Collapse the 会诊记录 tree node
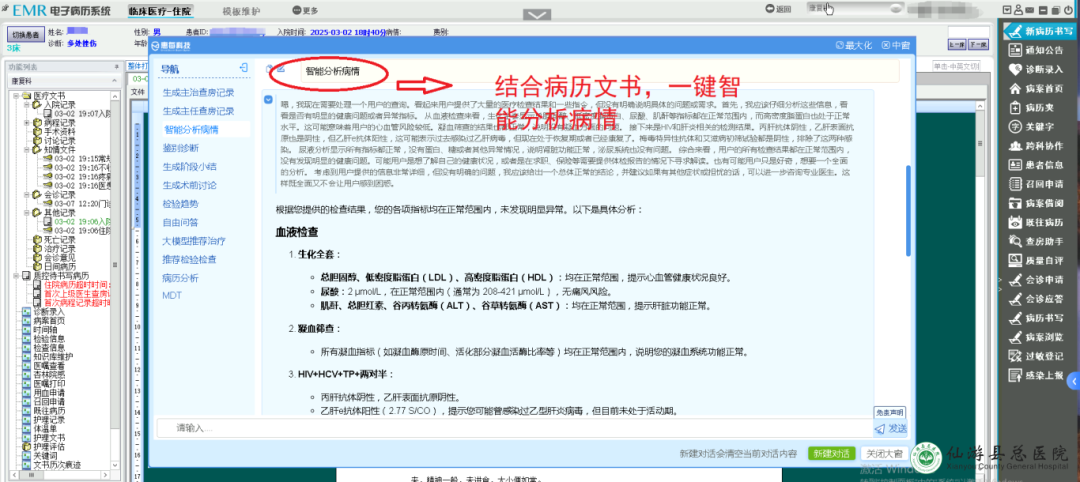This screenshot has height=482, width=1080. 26,195
